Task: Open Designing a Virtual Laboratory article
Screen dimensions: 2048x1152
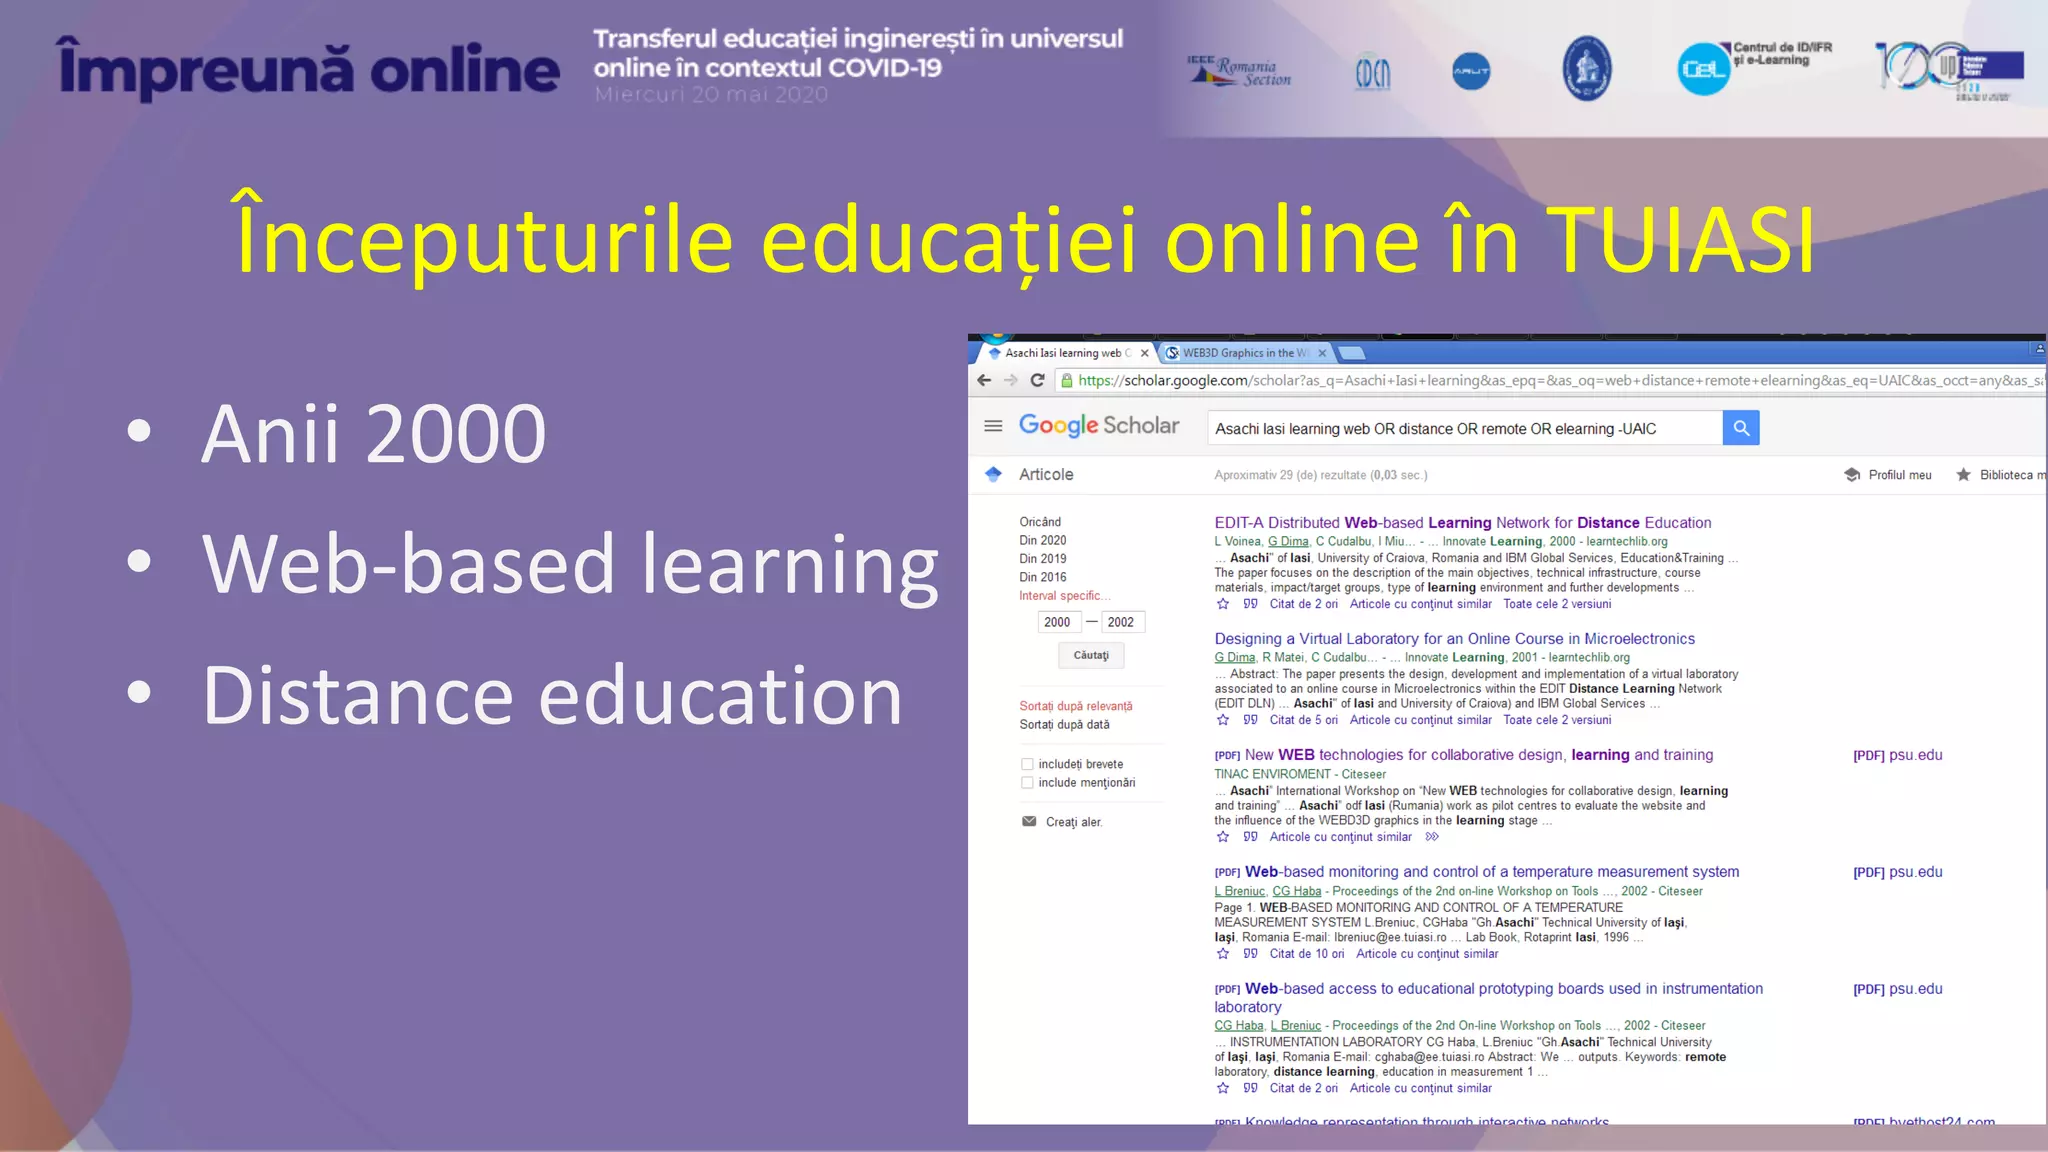Action: click(1455, 639)
